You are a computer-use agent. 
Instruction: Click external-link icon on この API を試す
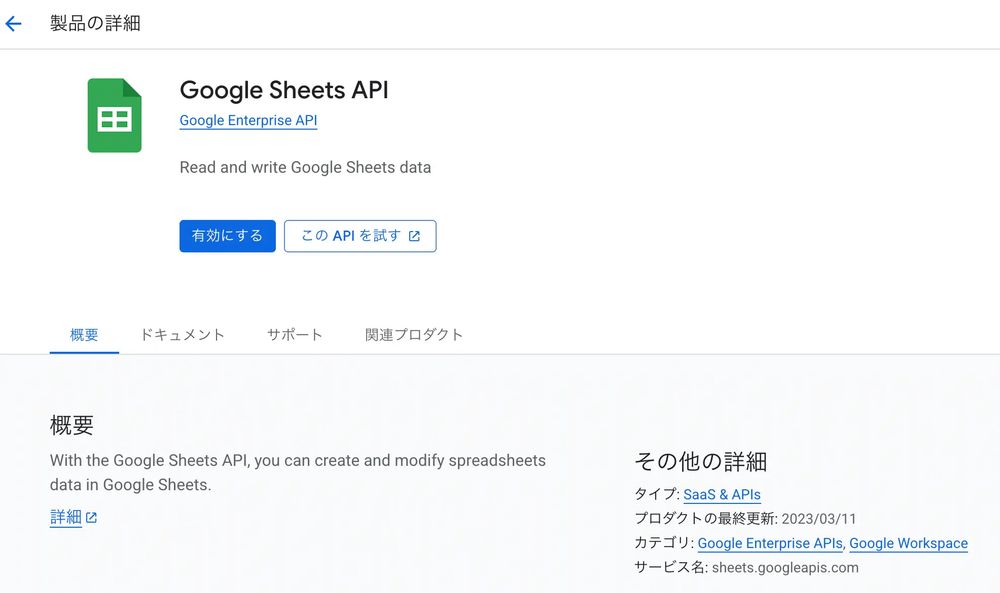(x=414, y=237)
